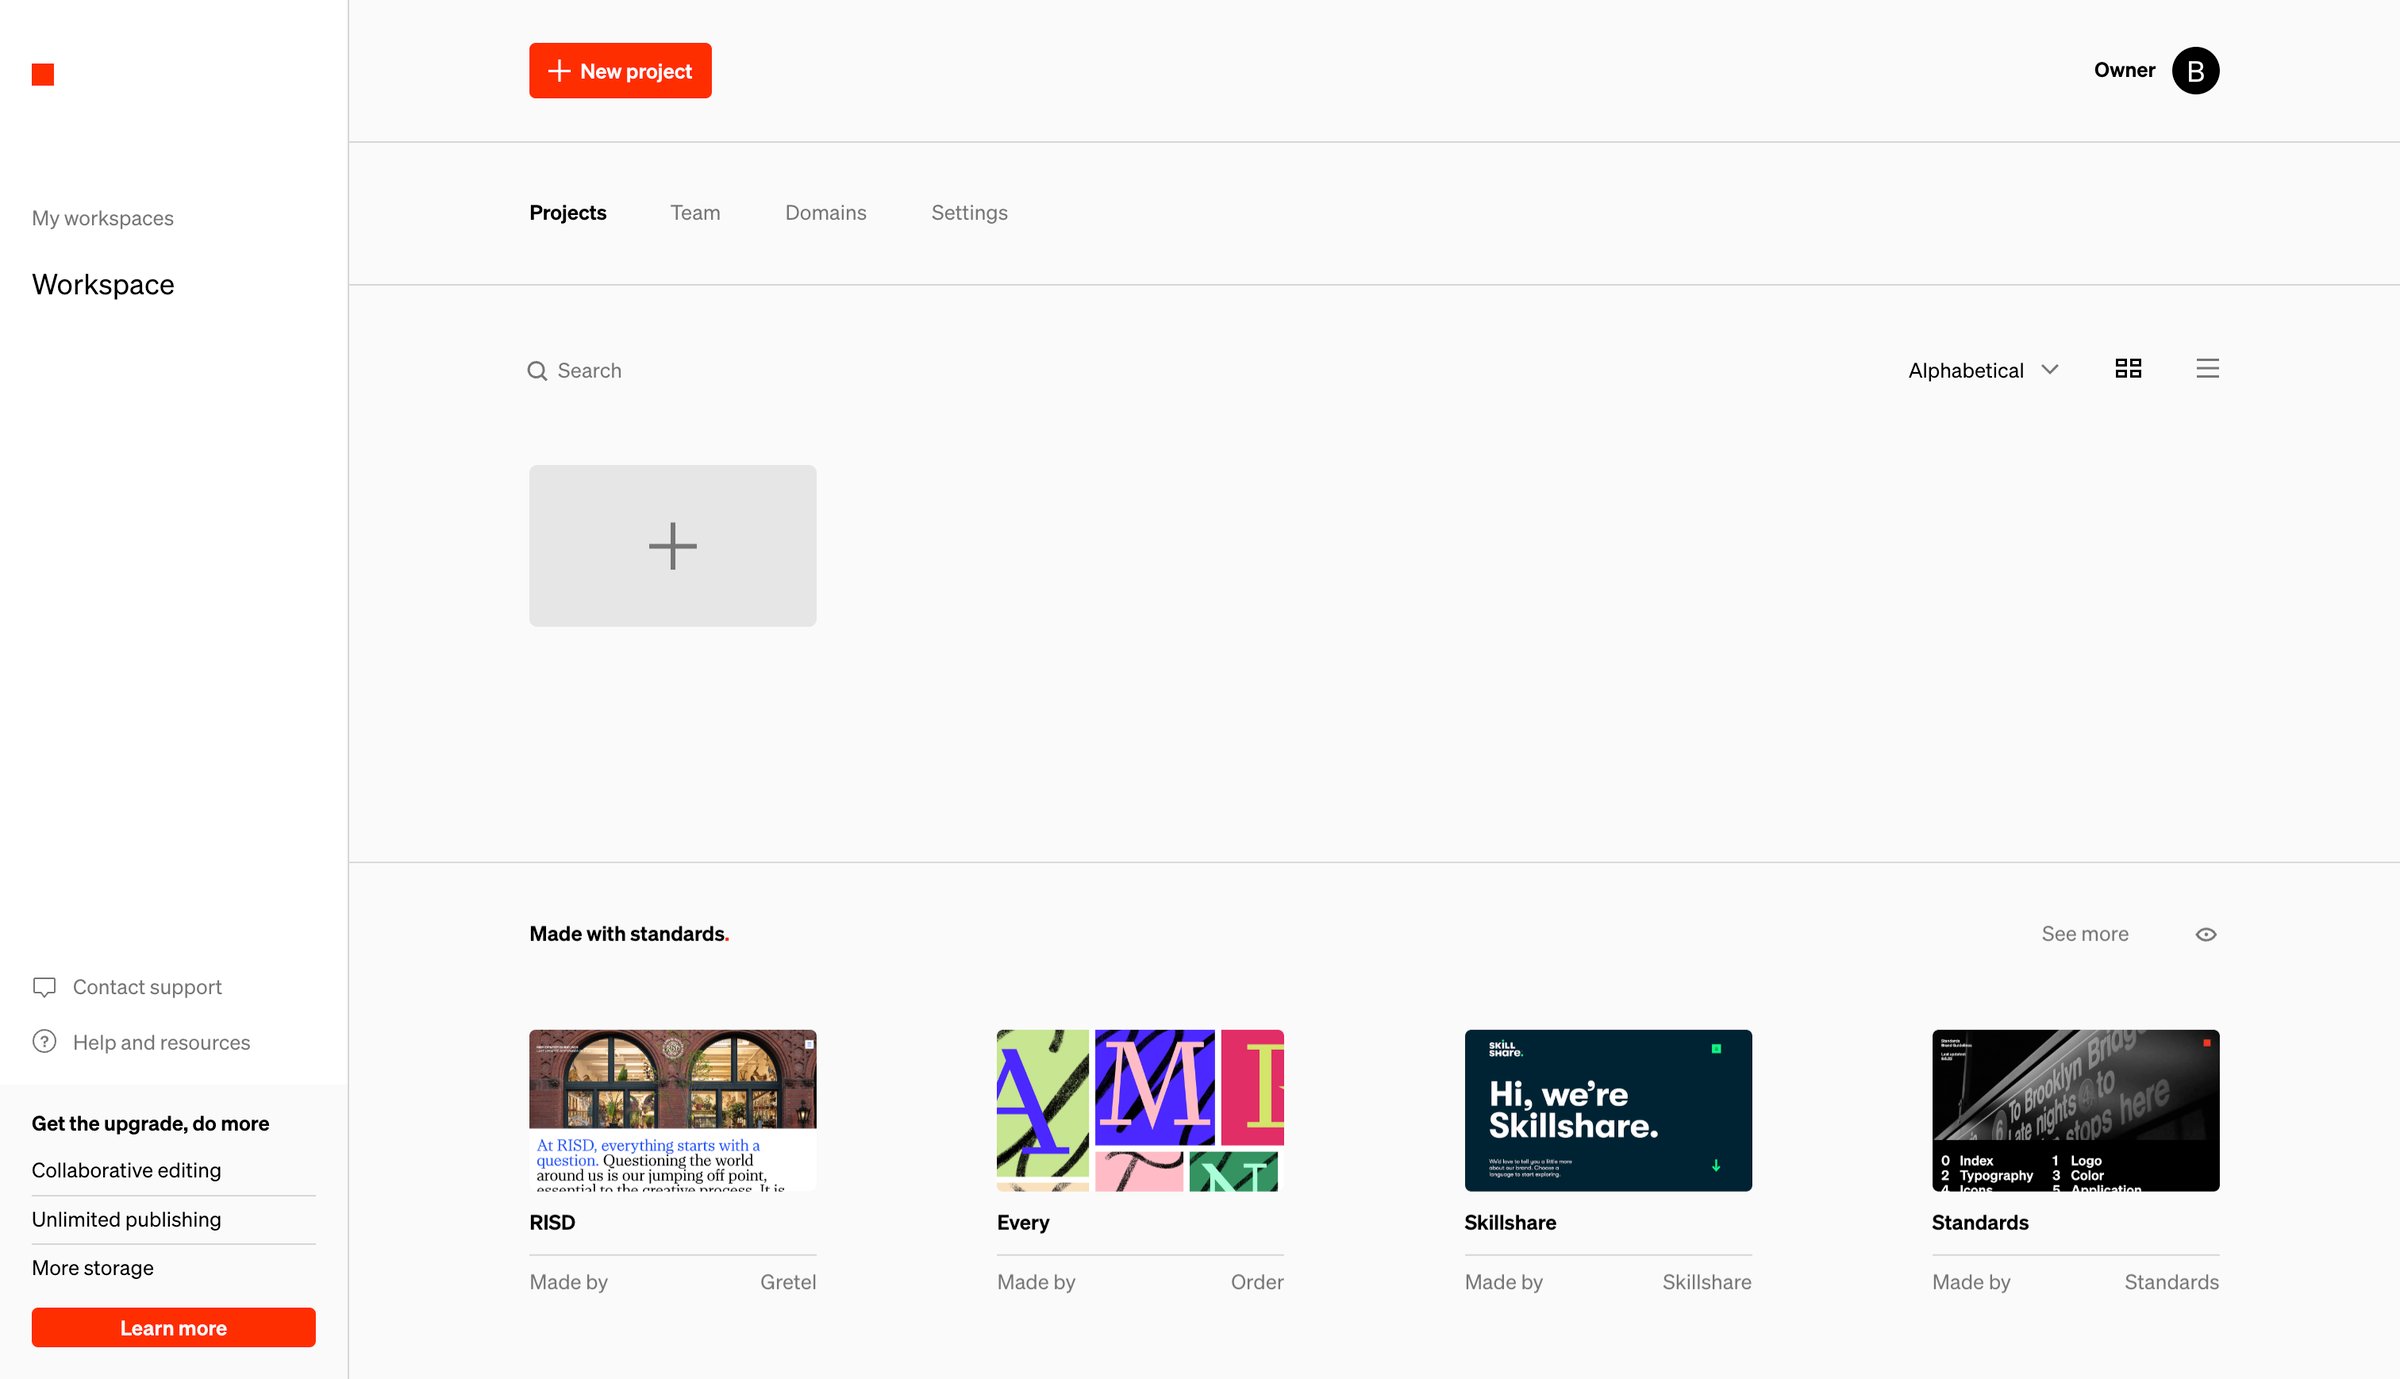Click the RISD project title
The height and width of the screenshot is (1379, 2400).
click(552, 1223)
